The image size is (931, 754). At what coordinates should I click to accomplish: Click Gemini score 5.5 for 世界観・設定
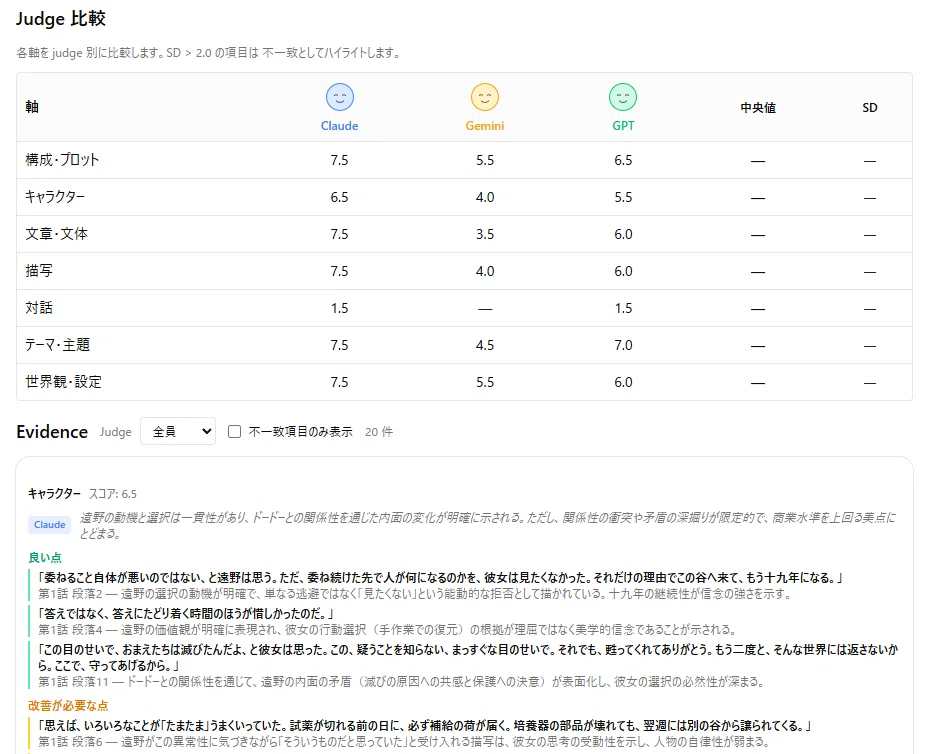[484, 382]
